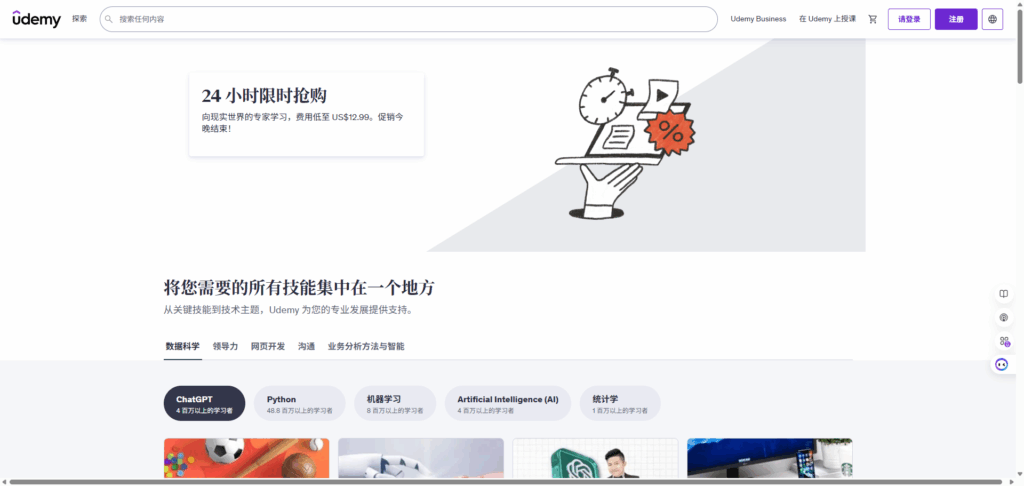Select the Artificial Intelligence (AI) topic pill
The image size is (1024, 486).
tap(508, 404)
